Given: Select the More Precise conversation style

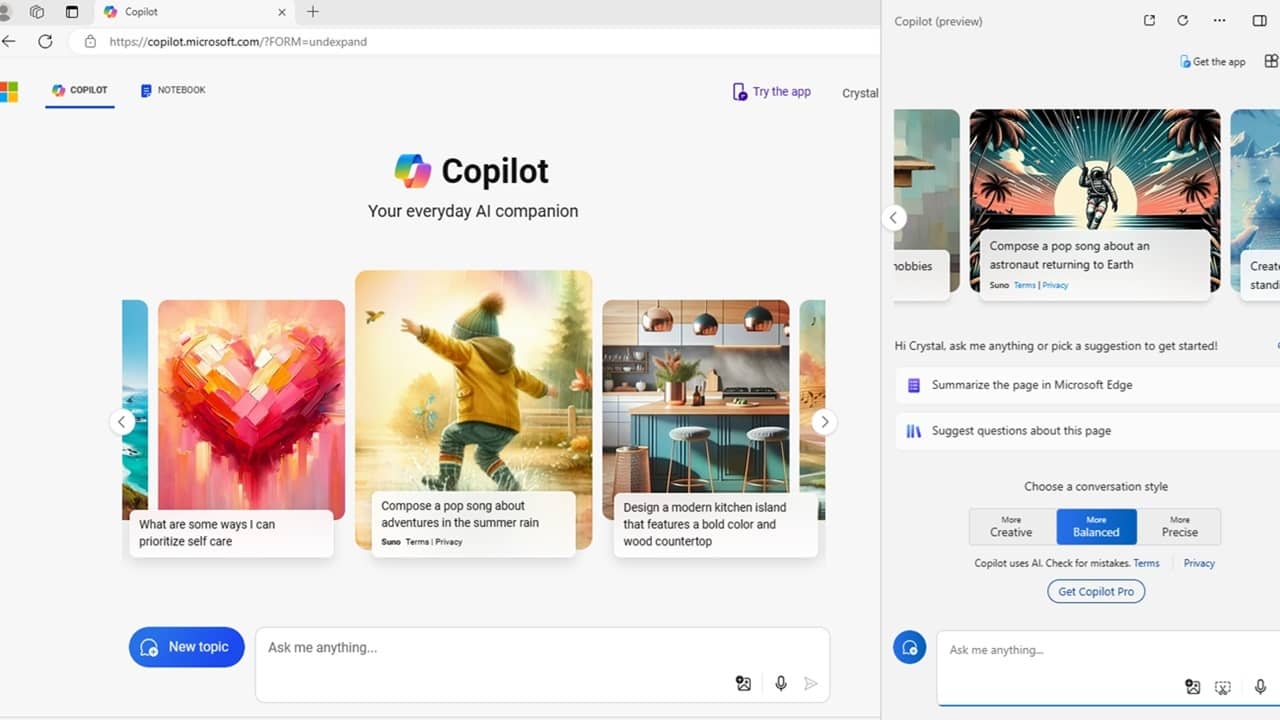Looking at the screenshot, I should coord(1180,526).
